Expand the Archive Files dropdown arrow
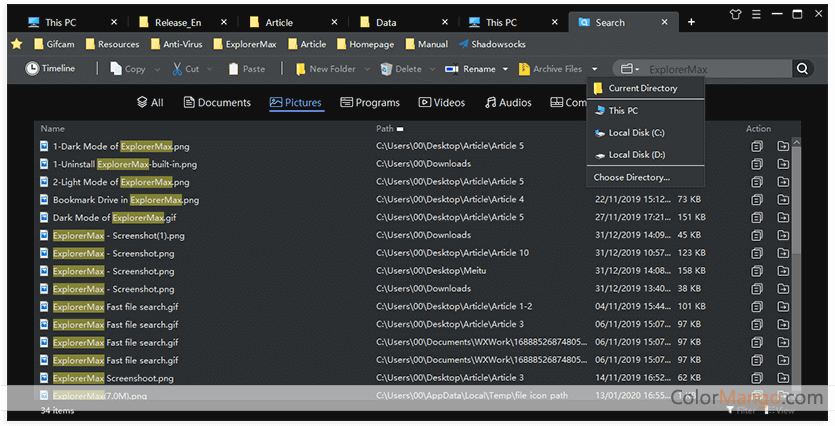The height and width of the screenshot is (426, 835). click(x=595, y=69)
